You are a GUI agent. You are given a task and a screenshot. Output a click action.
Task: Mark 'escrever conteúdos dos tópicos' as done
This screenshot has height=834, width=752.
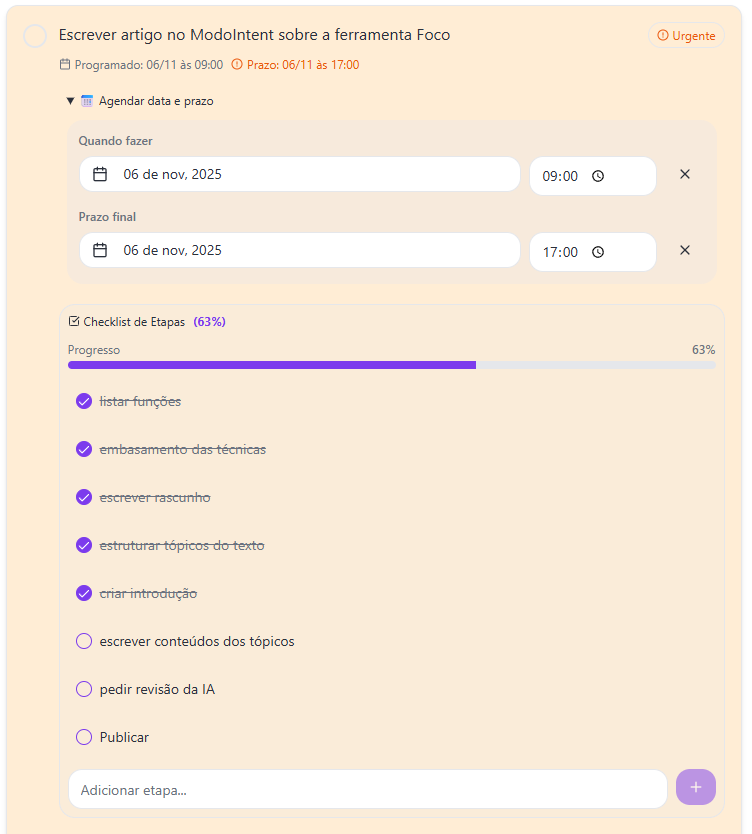coord(84,641)
